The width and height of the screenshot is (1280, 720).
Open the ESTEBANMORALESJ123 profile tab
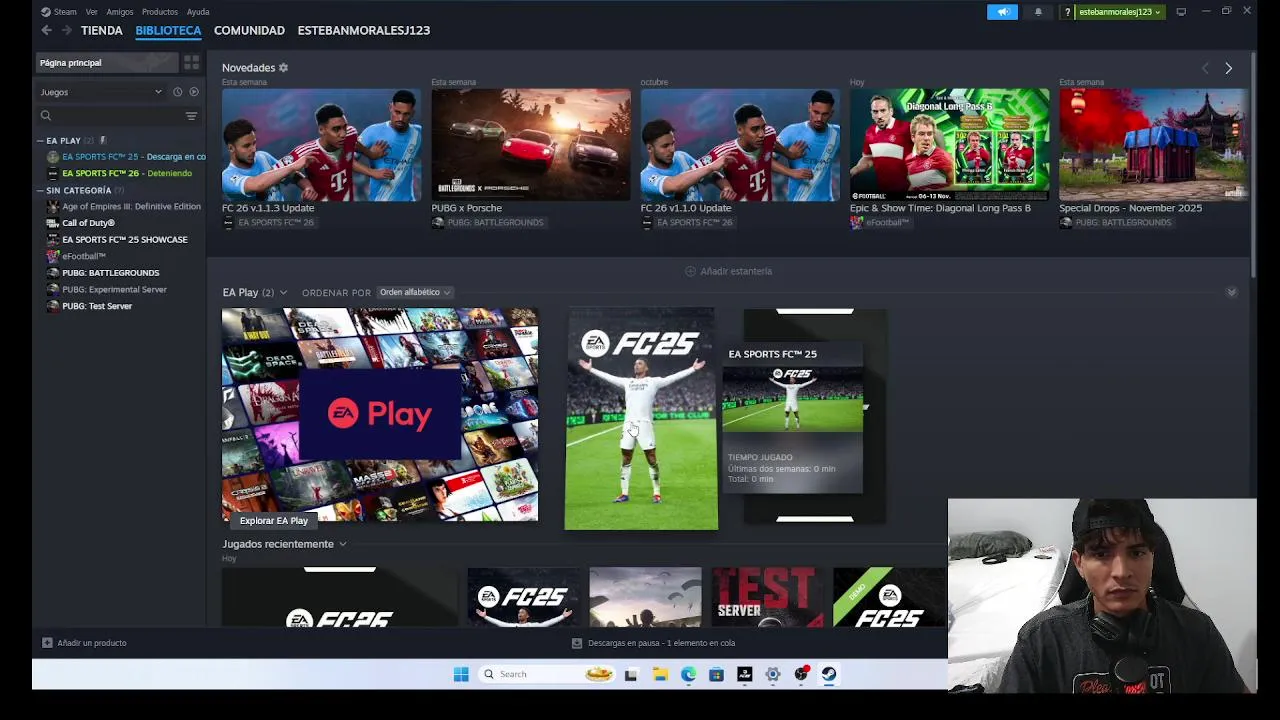(x=364, y=31)
